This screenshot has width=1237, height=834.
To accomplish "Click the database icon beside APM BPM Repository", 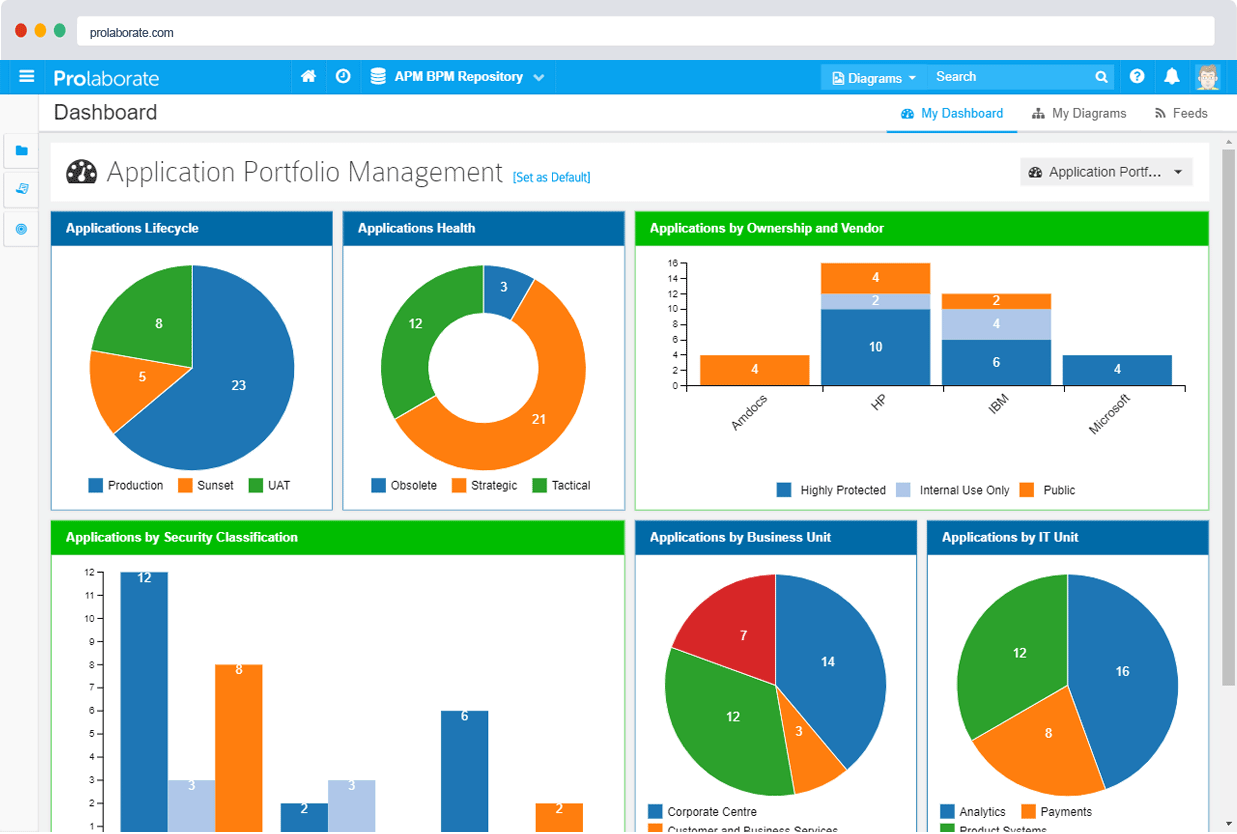I will click(377, 76).
